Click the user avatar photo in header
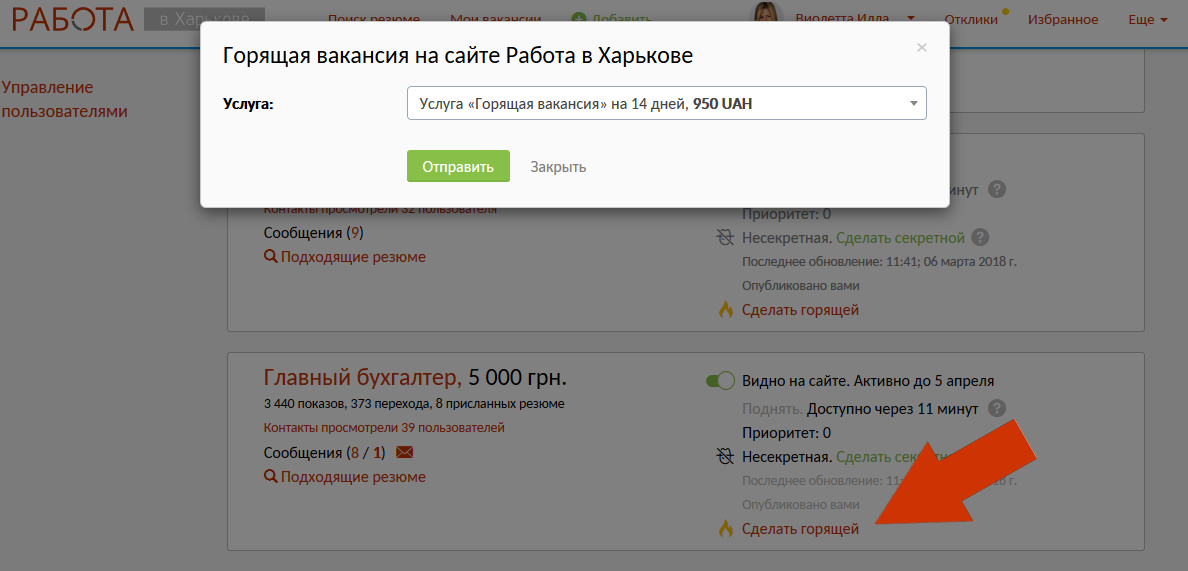 coord(768,17)
